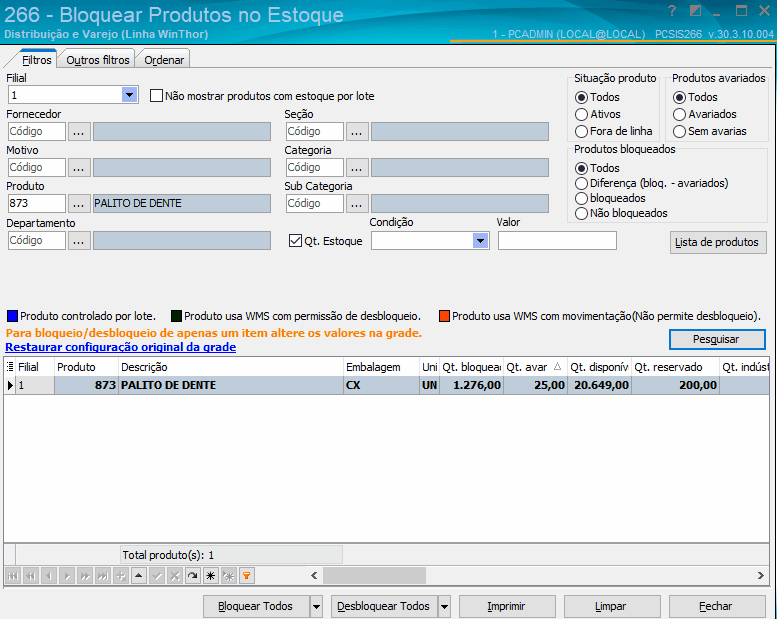The height and width of the screenshot is (619, 777).
Task: Open Fornecedor lookup ellipsis button
Action: pyautogui.click(x=79, y=132)
